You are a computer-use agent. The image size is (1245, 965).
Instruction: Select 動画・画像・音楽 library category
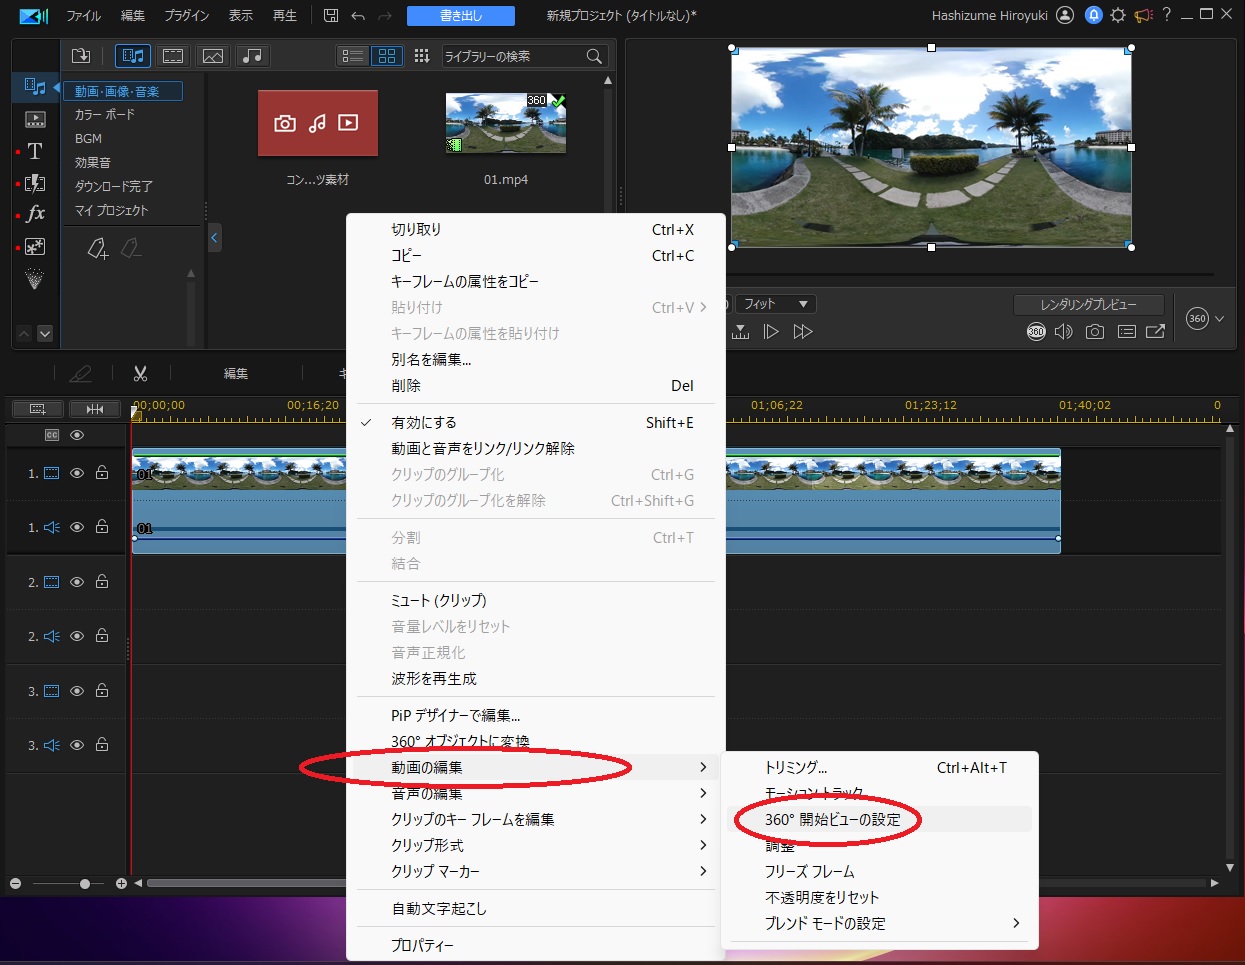tap(123, 91)
